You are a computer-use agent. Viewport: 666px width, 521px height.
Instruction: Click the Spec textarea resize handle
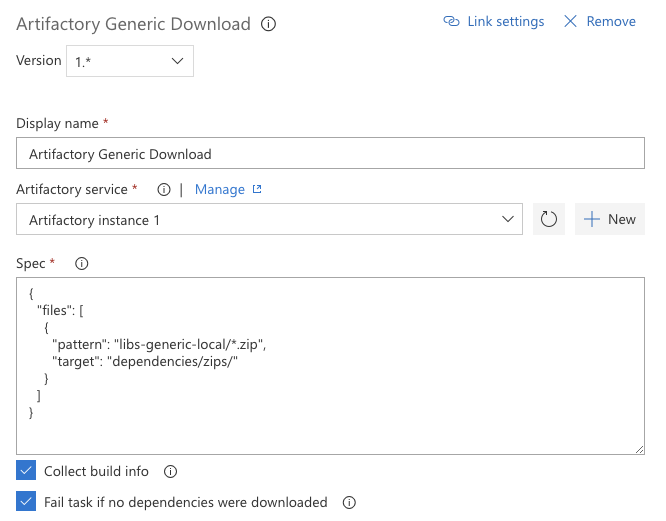pyautogui.click(x=639, y=450)
